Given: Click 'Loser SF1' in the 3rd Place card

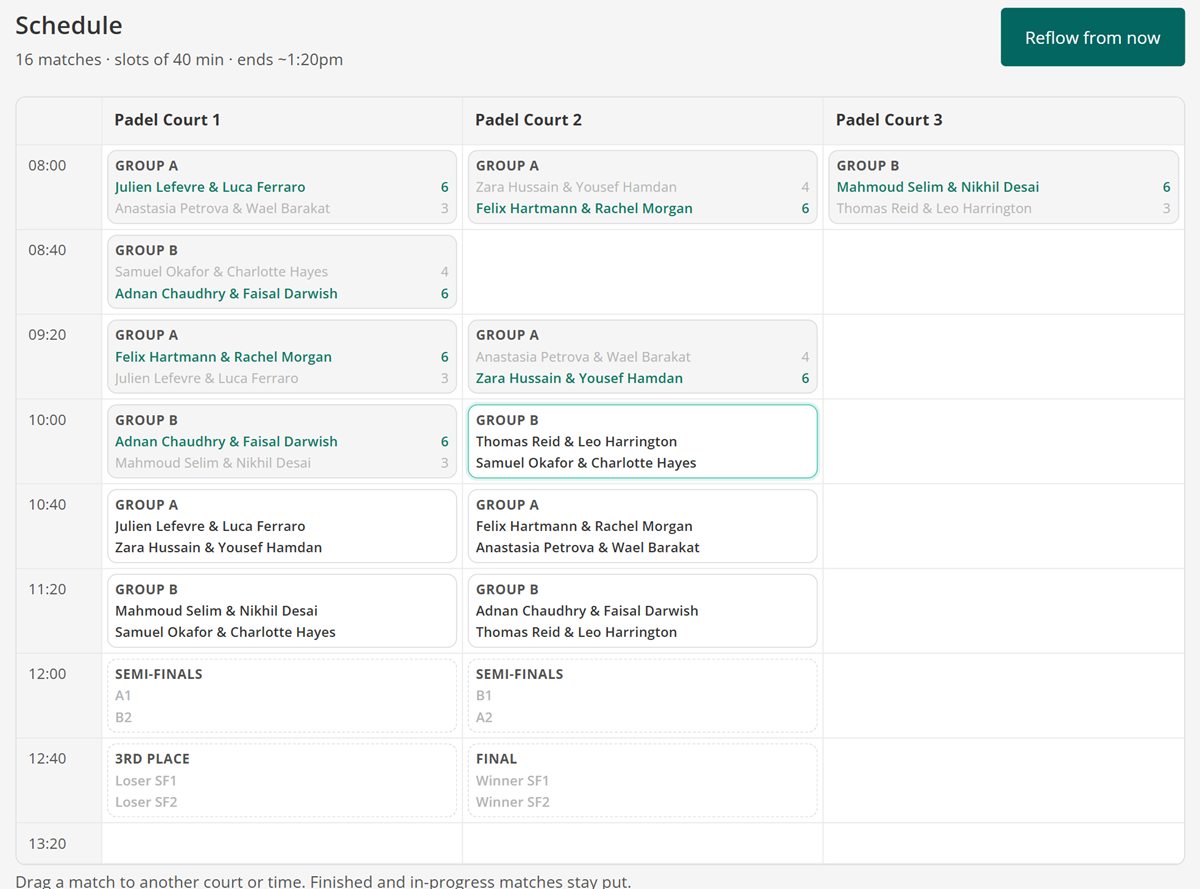Looking at the screenshot, I should pos(146,780).
